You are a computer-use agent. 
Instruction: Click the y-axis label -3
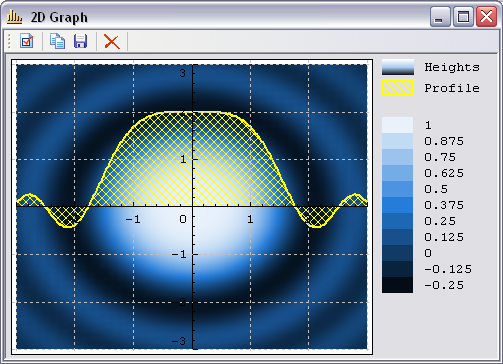[x=179, y=341]
